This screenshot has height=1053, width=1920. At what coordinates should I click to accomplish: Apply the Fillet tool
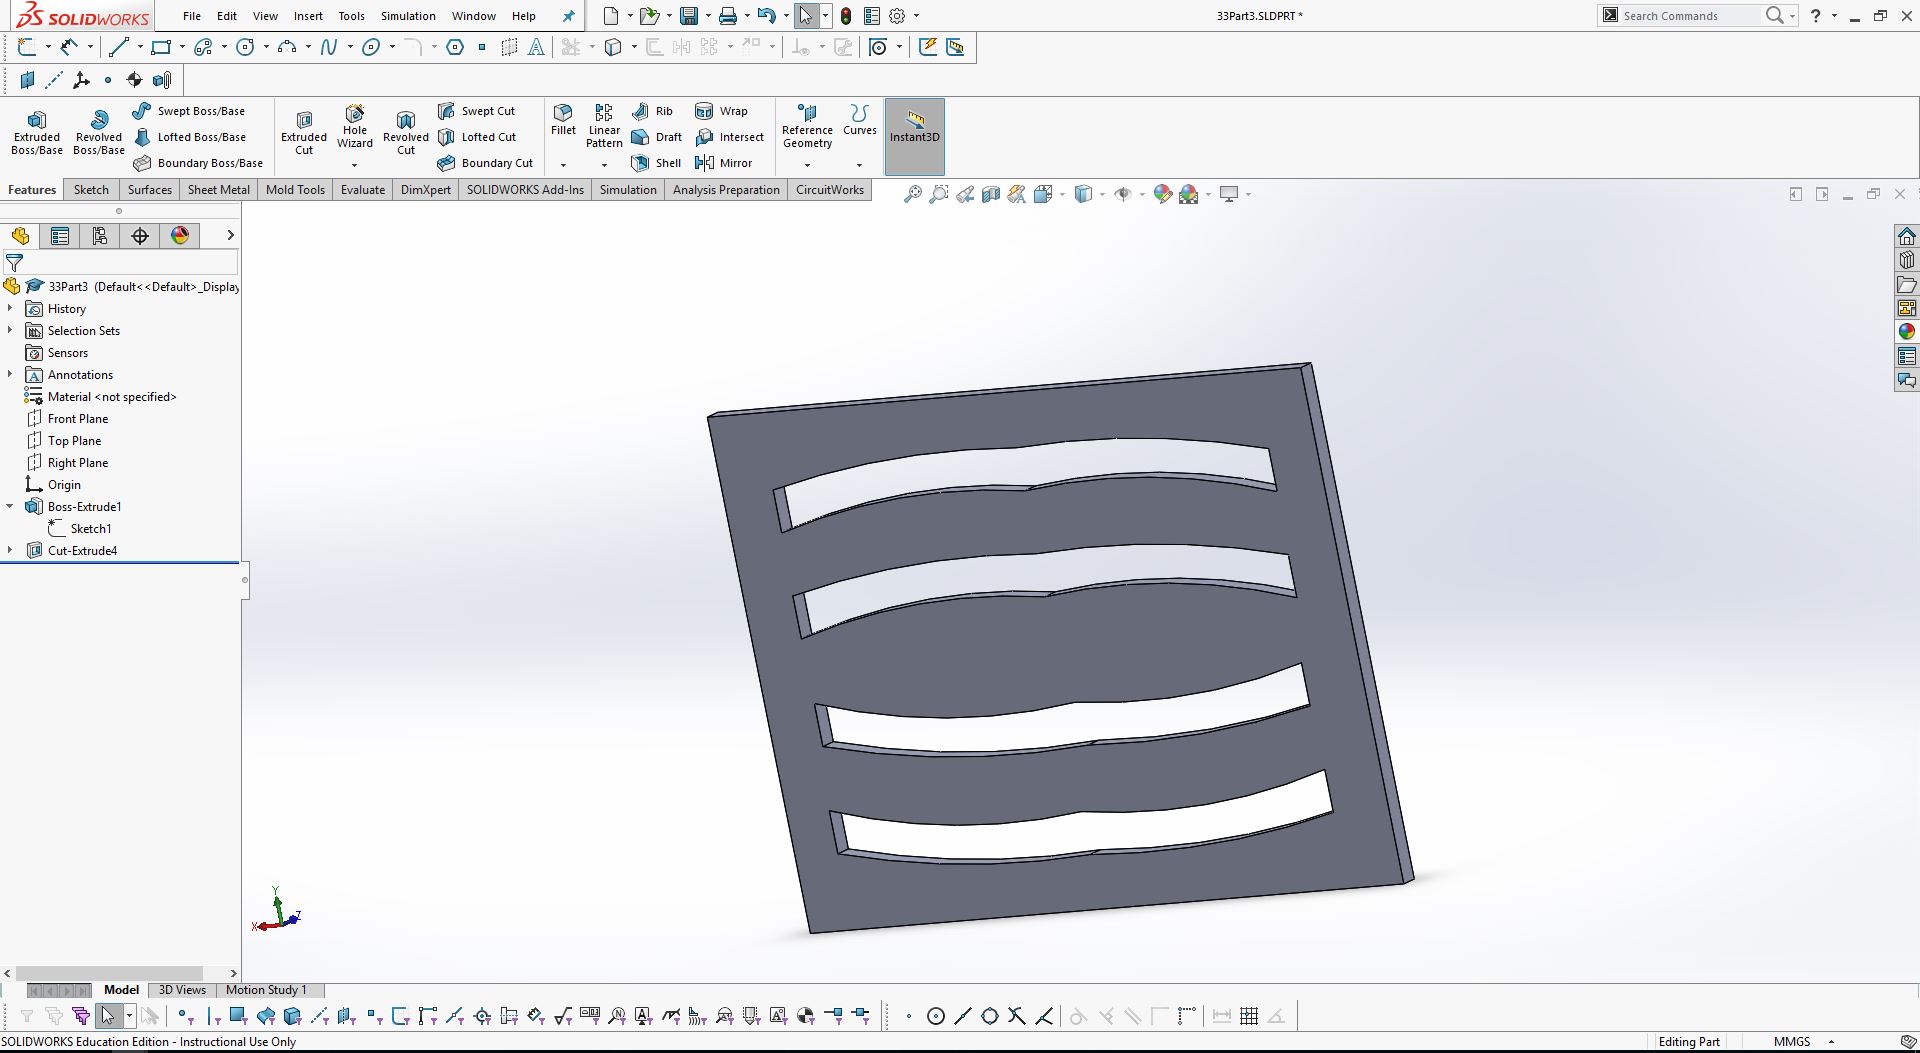pyautogui.click(x=563, y=120)
